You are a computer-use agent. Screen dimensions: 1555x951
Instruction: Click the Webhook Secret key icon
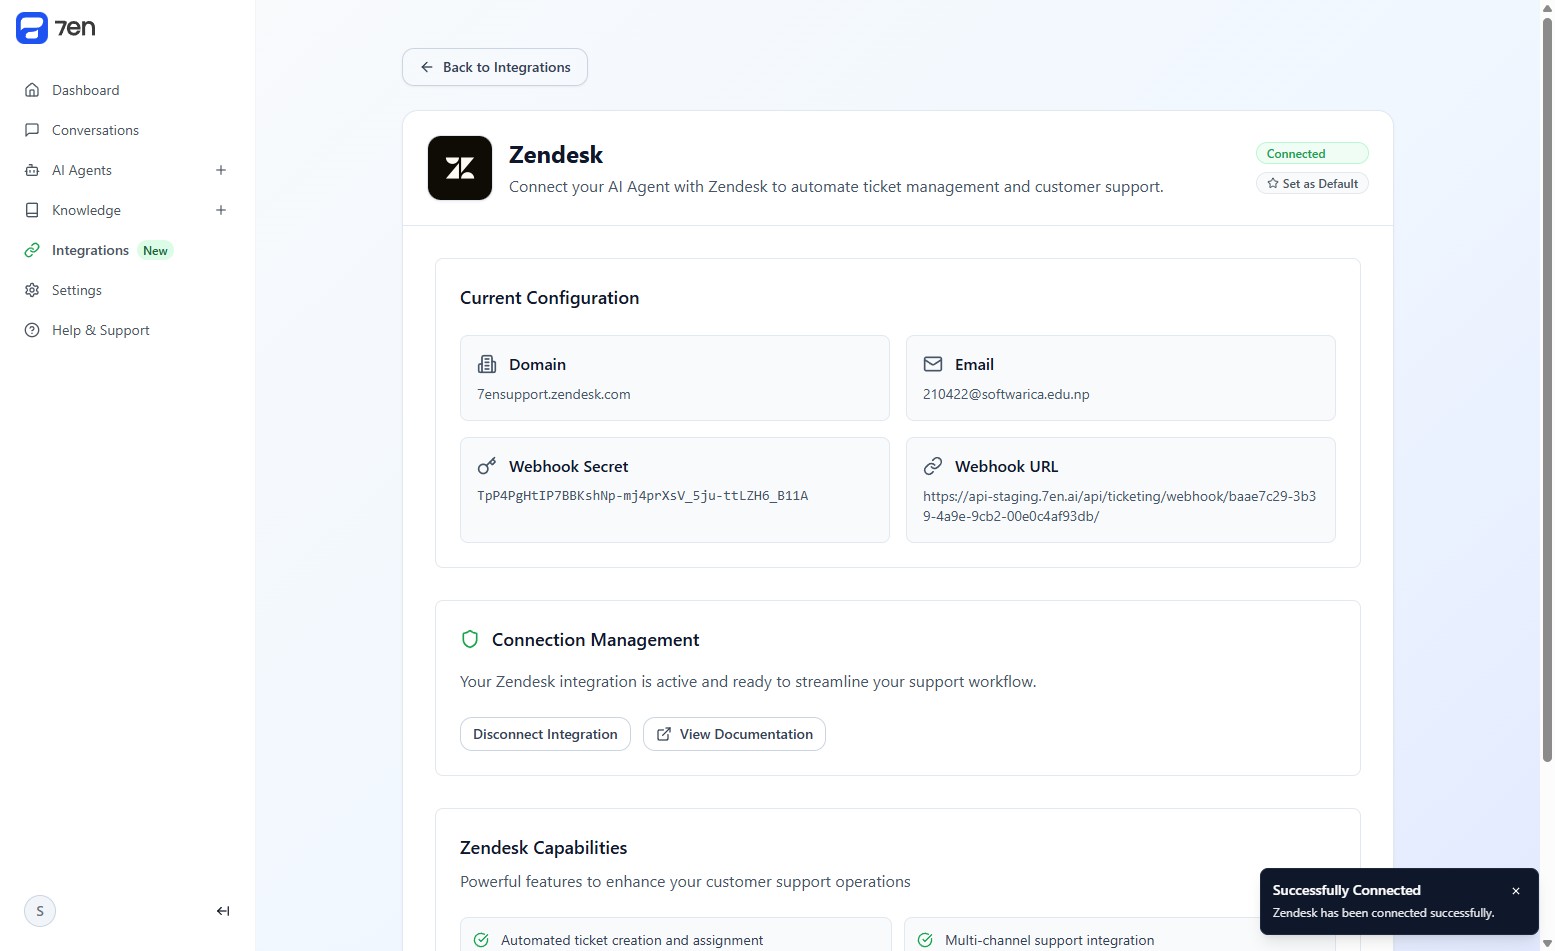pos(487,466)
